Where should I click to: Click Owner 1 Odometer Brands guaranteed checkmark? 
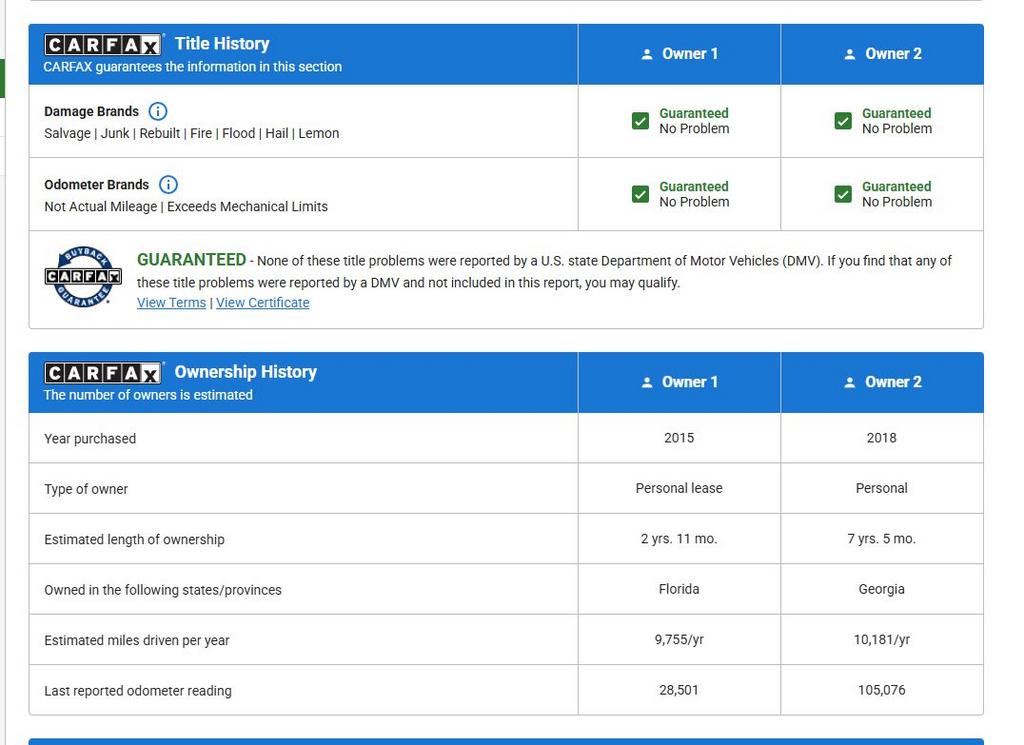[641, 194]
